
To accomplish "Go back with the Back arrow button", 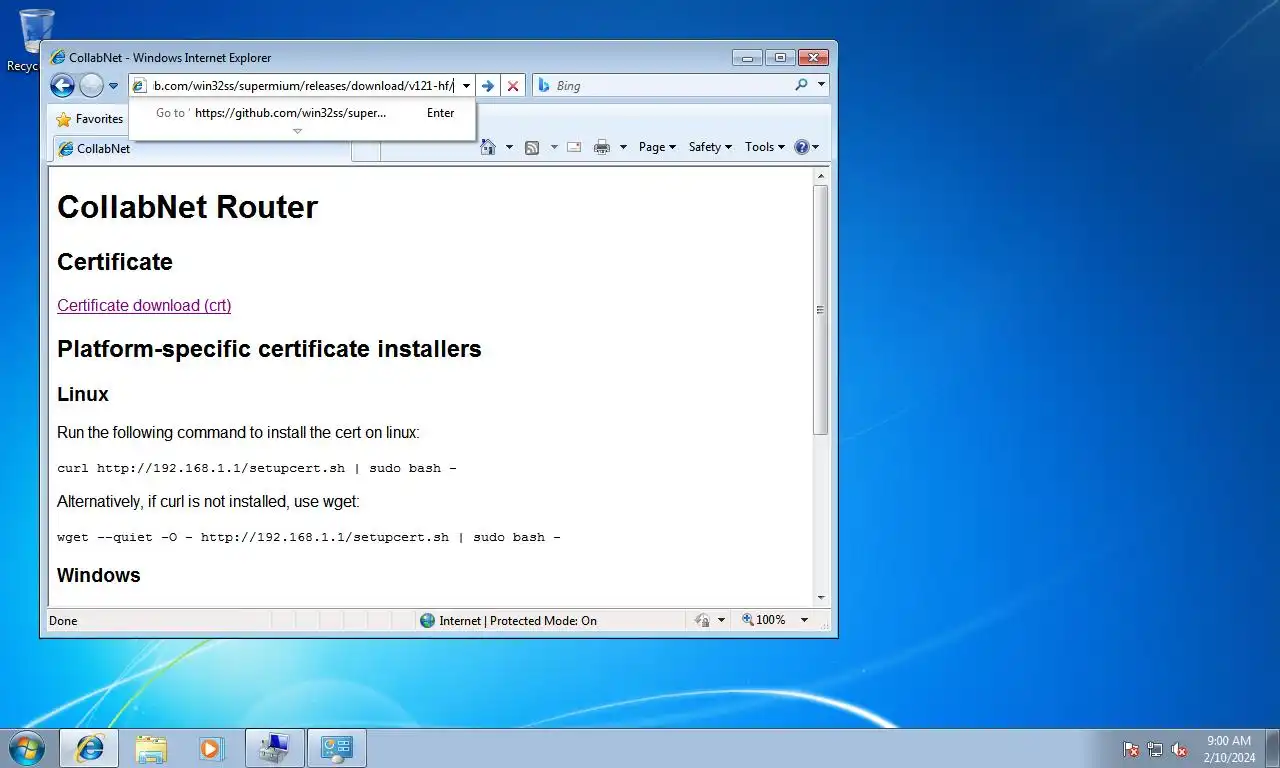I will click(62, 86).
